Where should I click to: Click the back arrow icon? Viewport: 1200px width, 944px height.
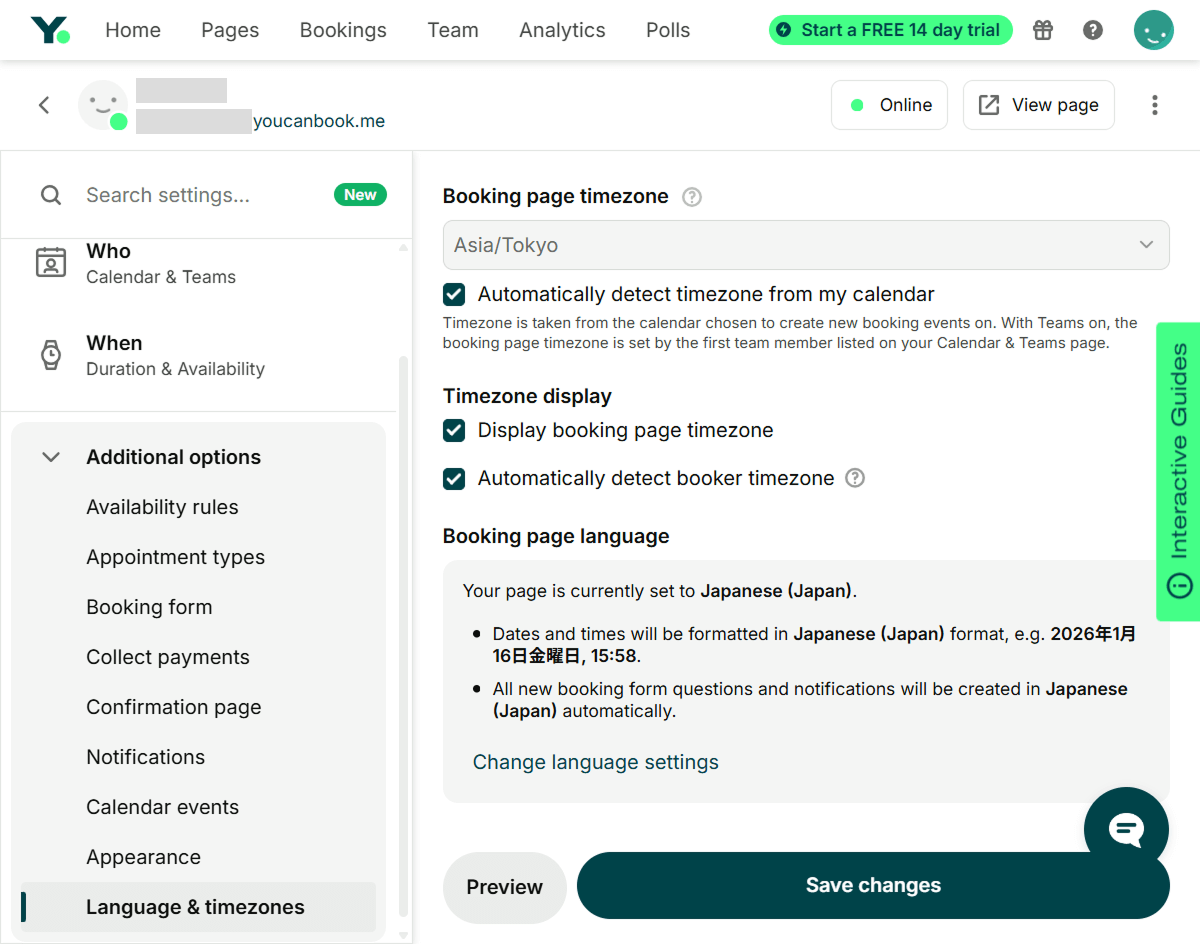tap(44, 105)
